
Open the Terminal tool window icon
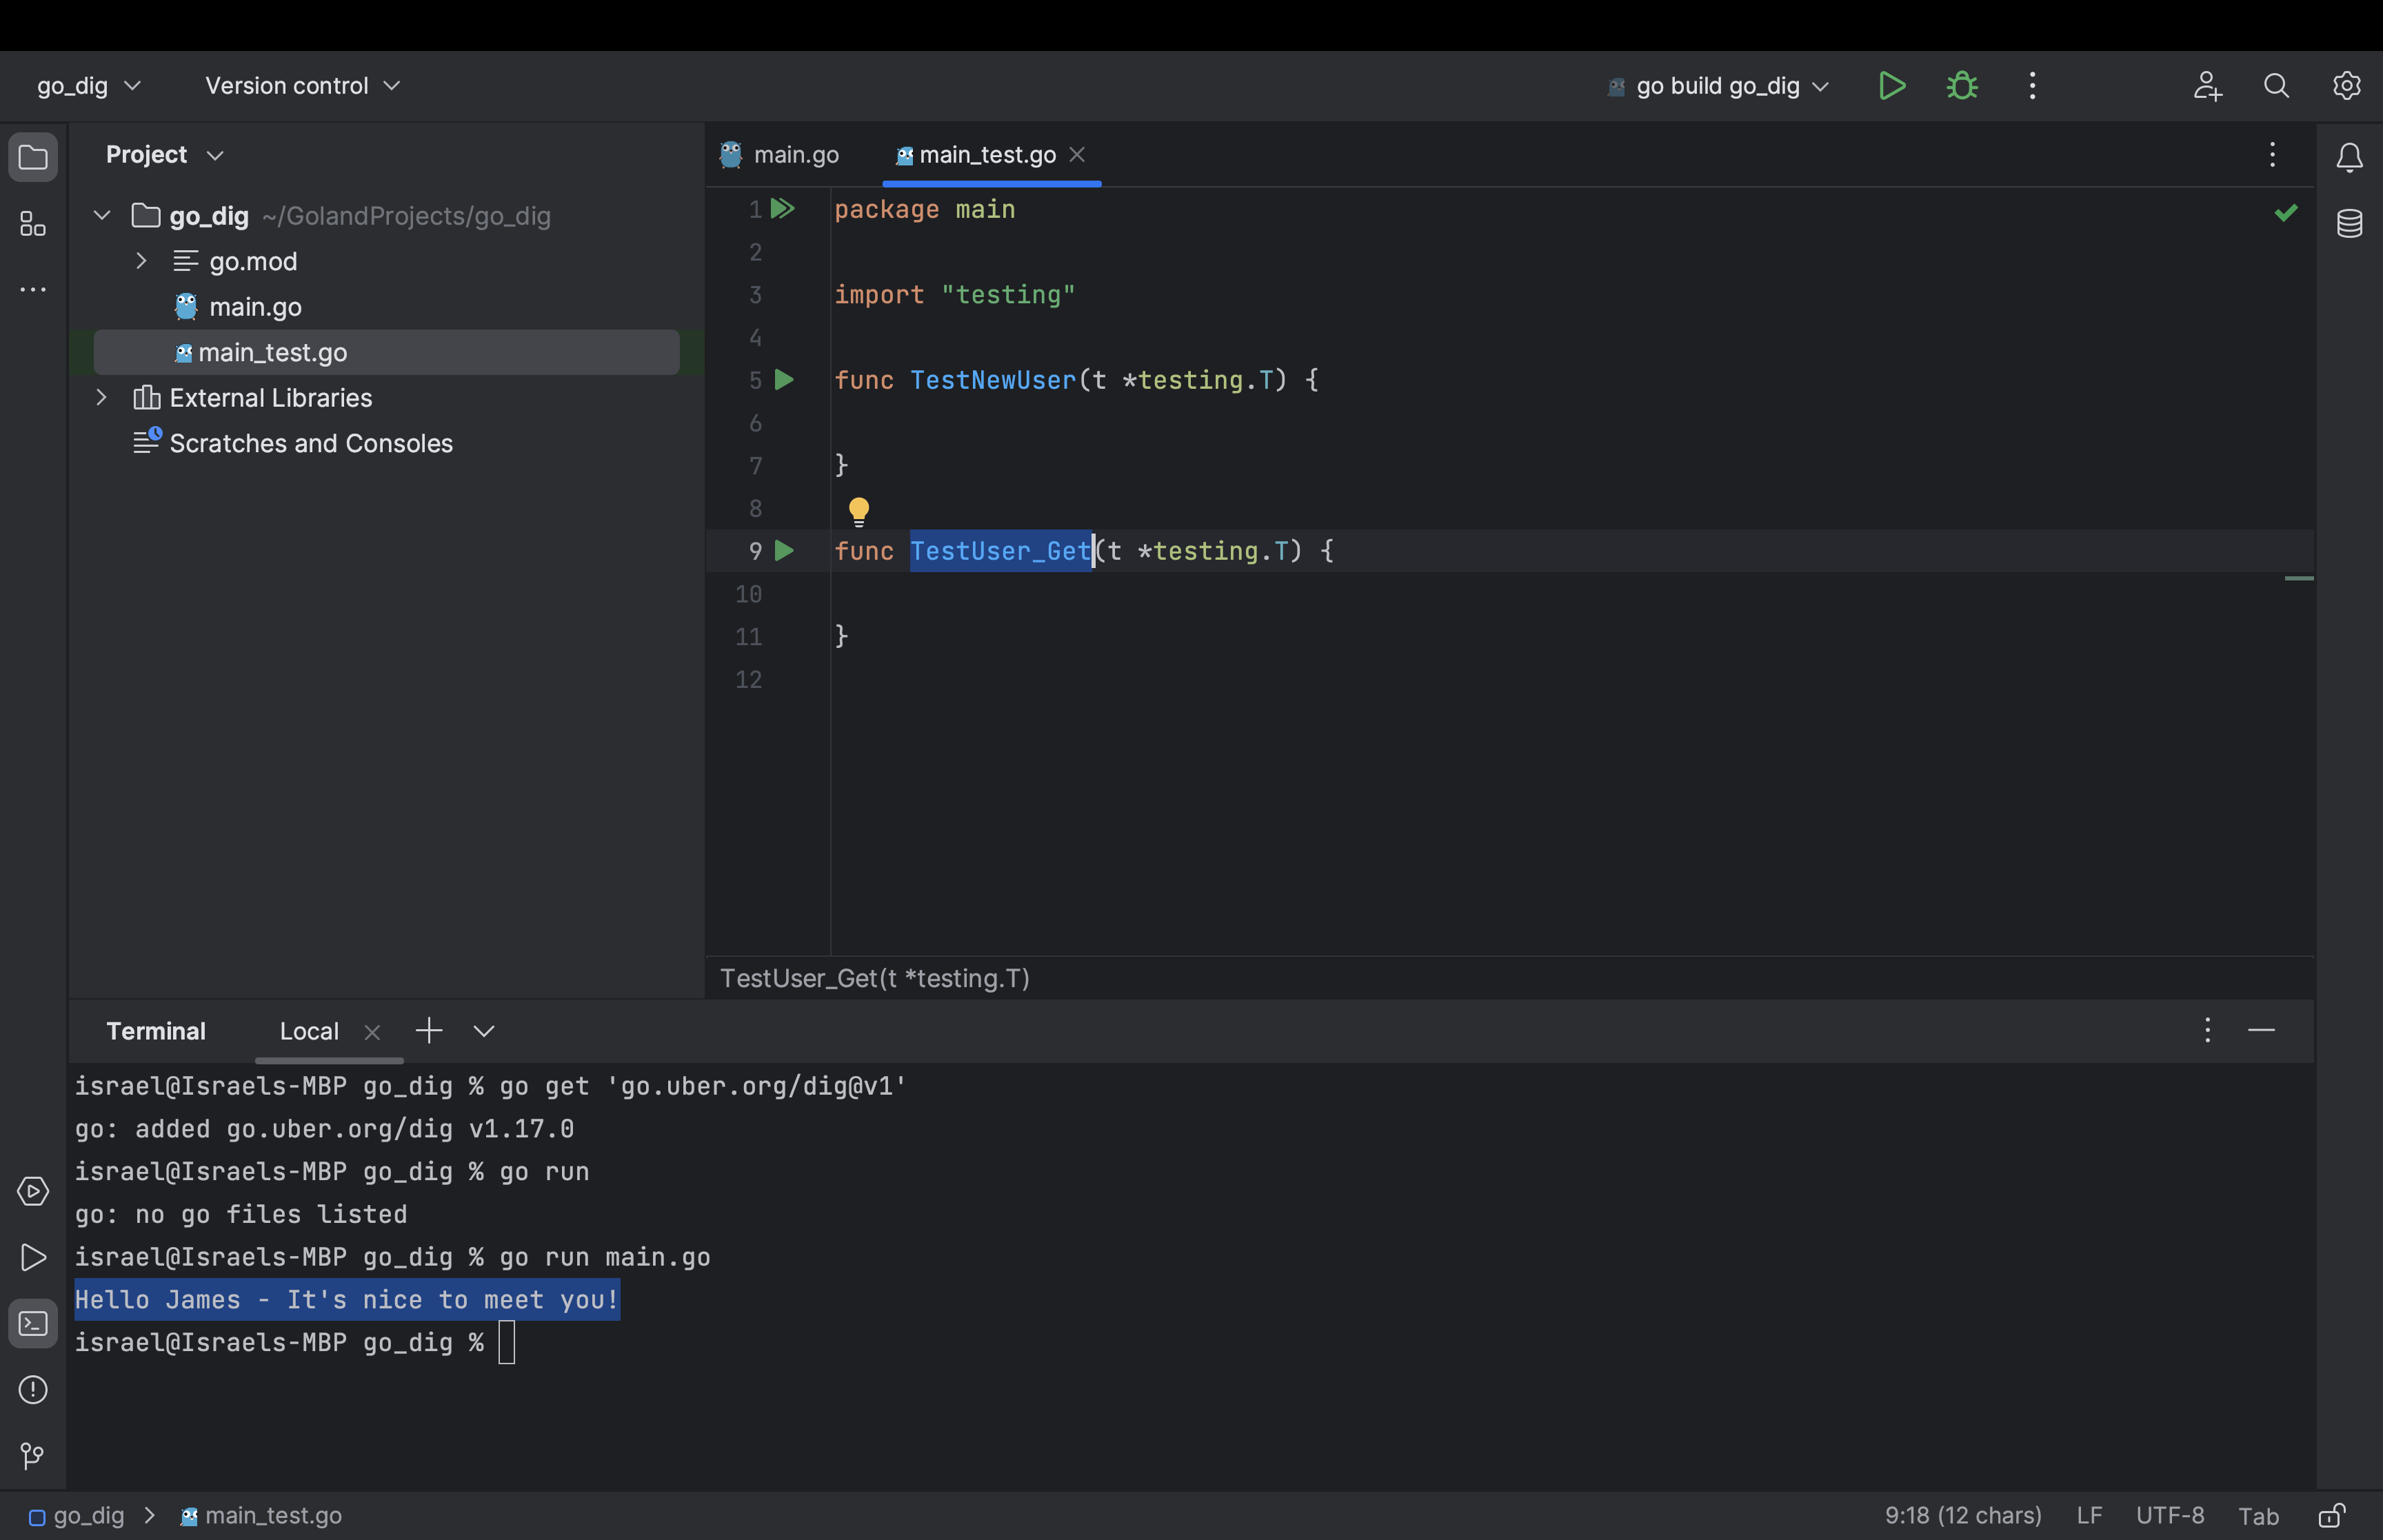[33, 1323]
